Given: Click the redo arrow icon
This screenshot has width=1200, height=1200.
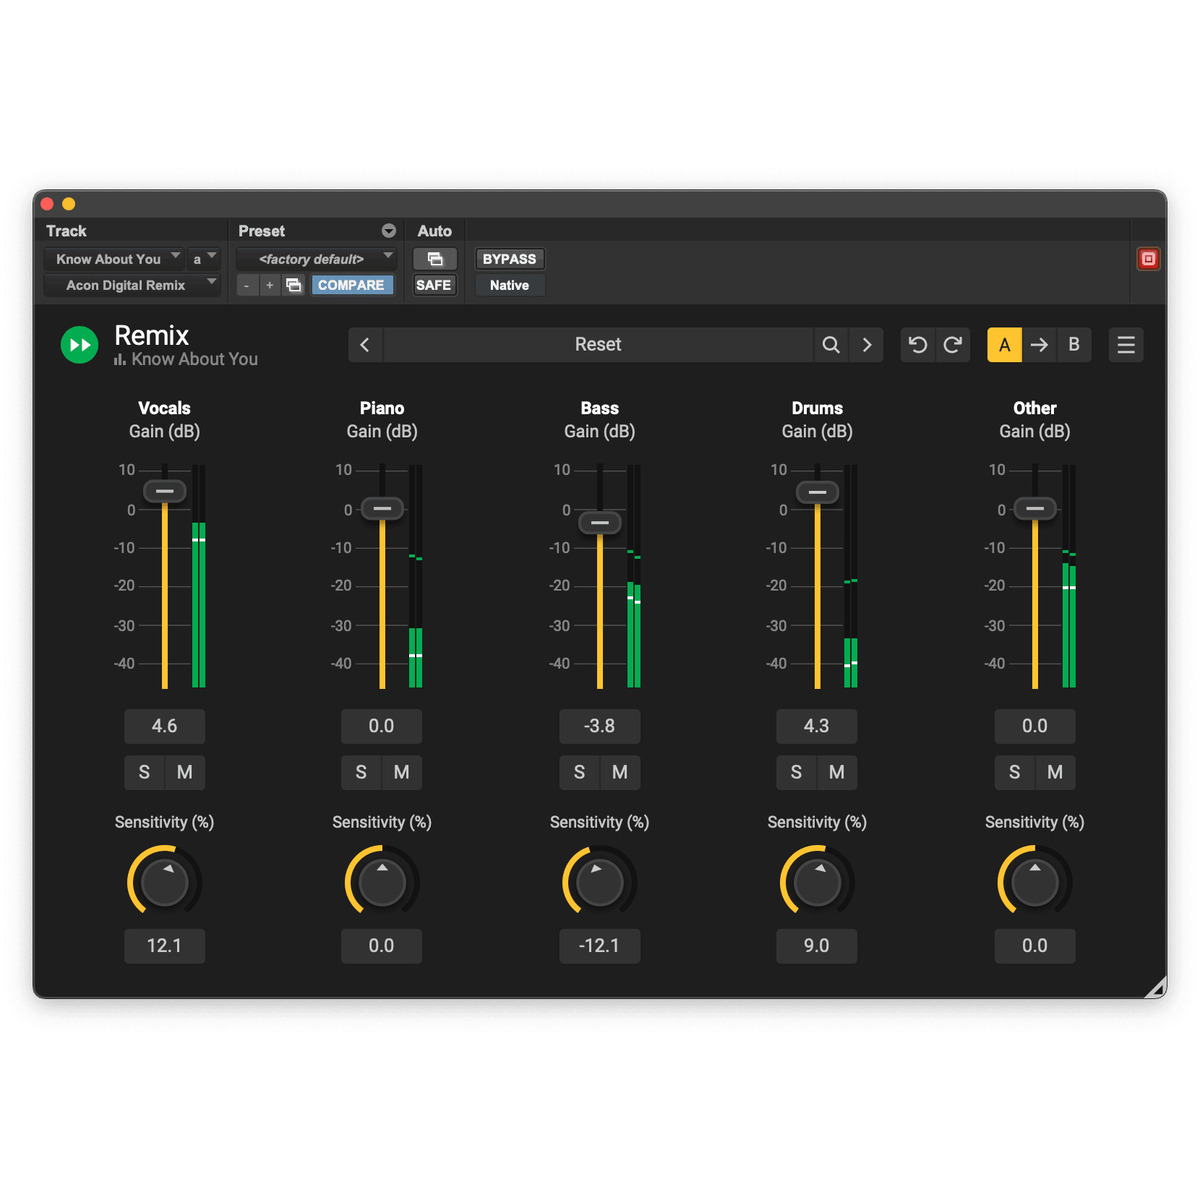Looking at the screenshot, I should [953, 345].
